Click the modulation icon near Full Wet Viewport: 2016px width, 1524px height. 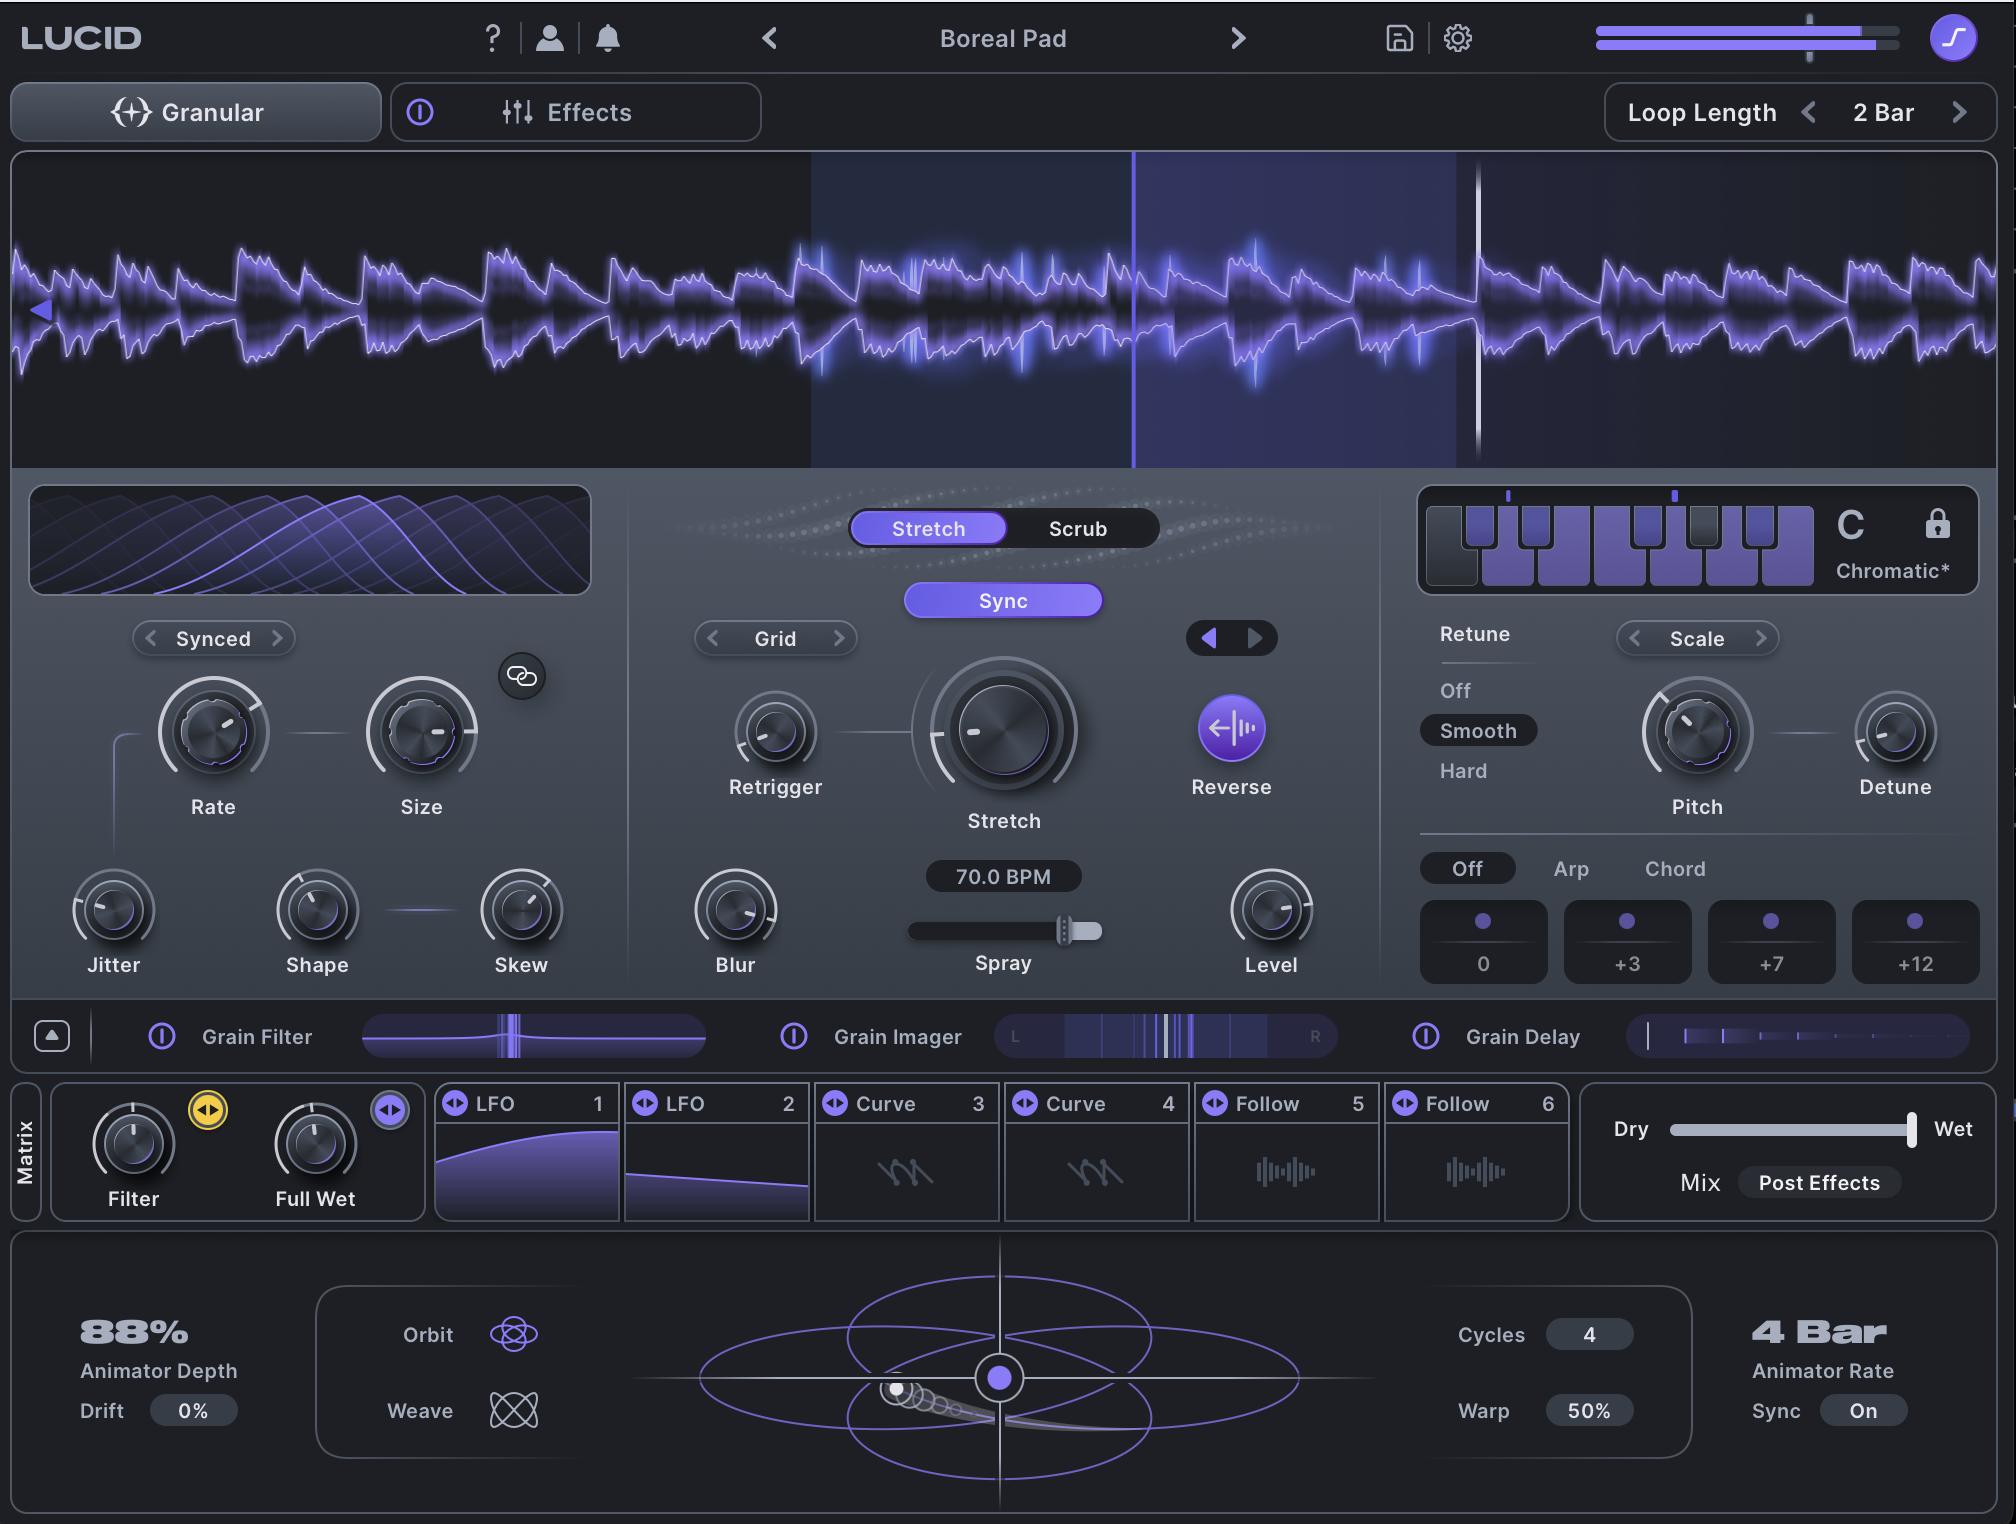(x=390, y=1110)
